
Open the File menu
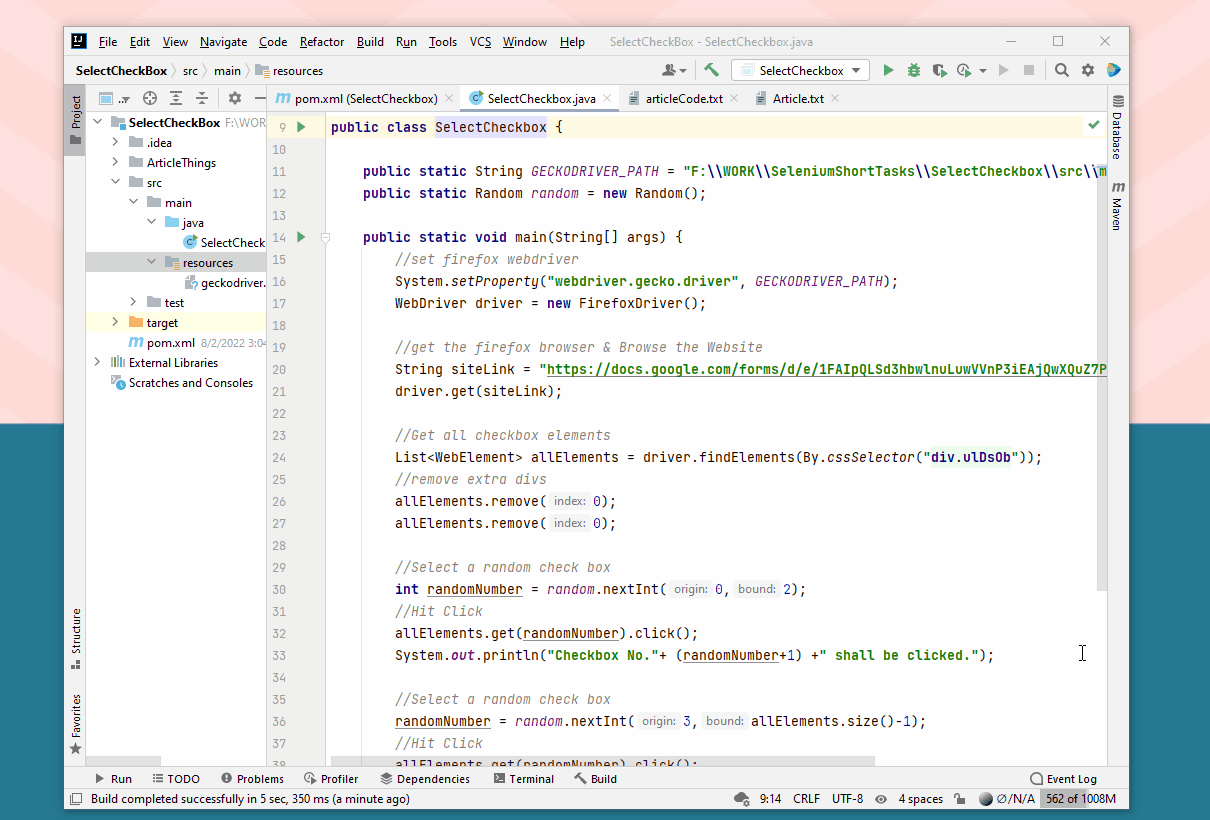[x=108, y=42]
